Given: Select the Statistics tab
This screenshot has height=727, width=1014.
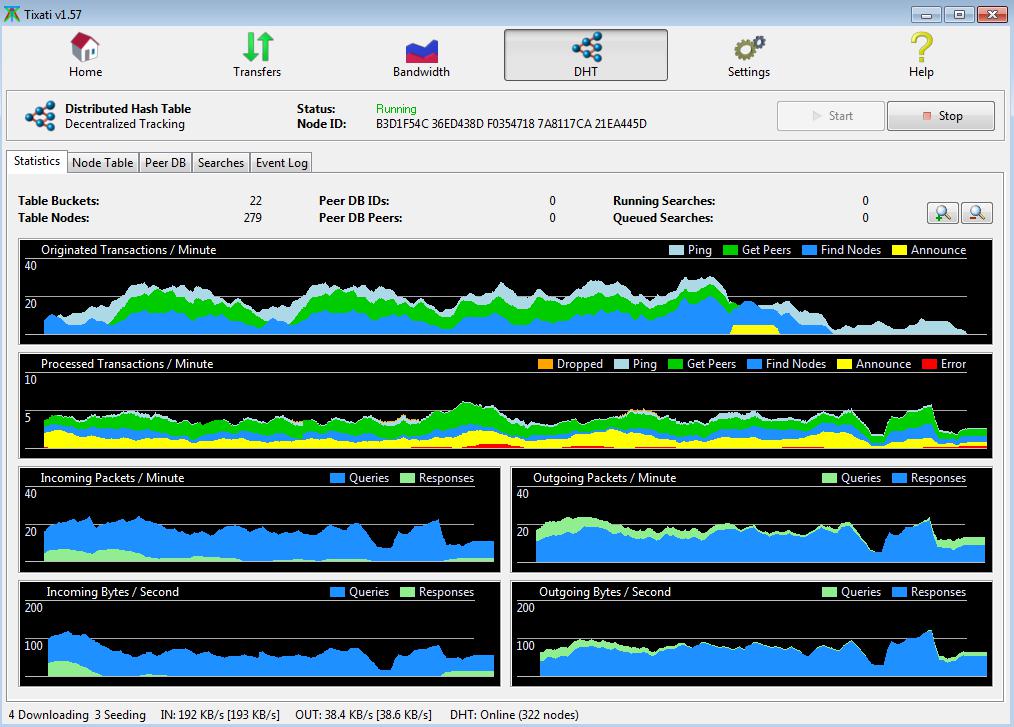Looking at the screenshot, I should (x=37, y=161).
